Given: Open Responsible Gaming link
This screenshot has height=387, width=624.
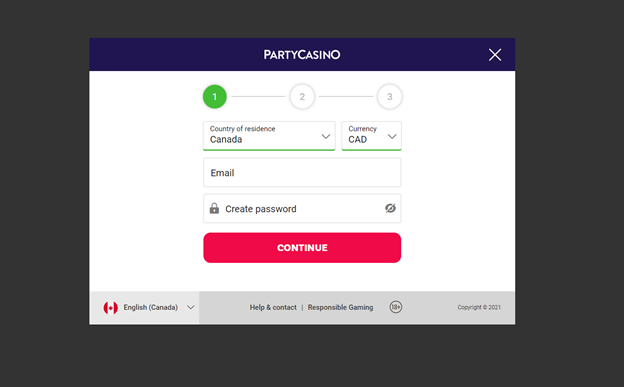Looking at the screenshot, I should pos(340,307).
